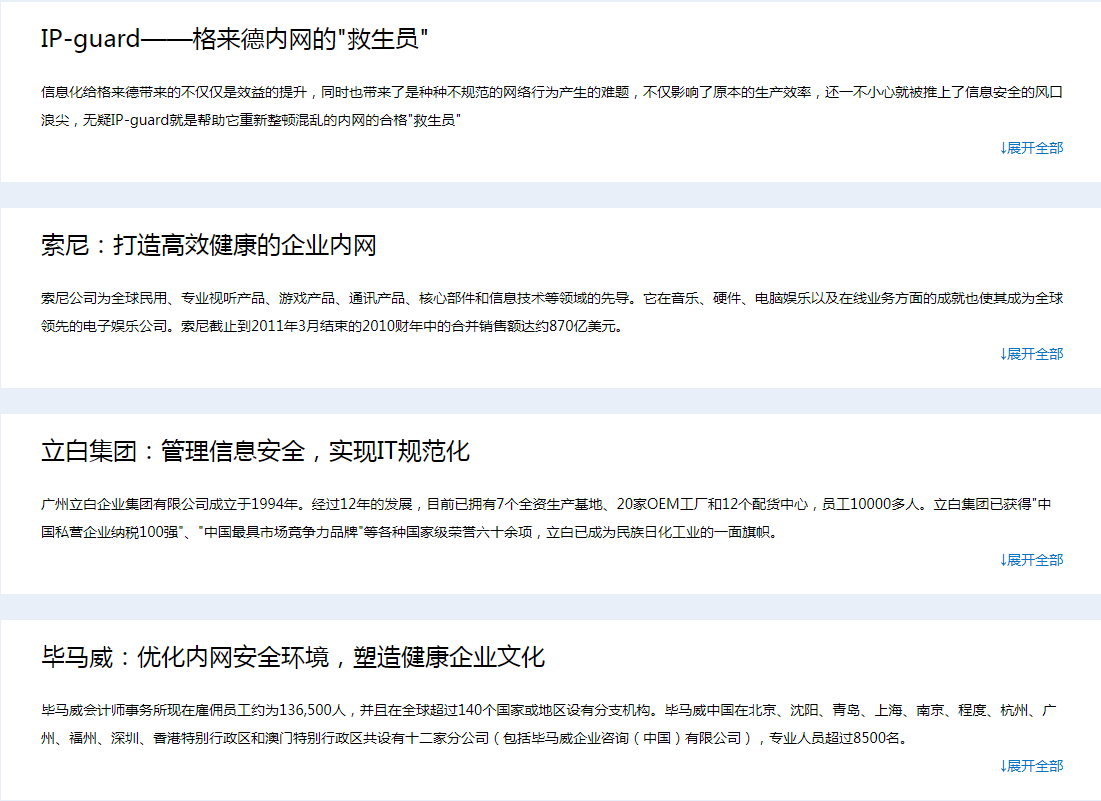This screenshot has width=1101, height=801.
Task: Click the divider between 格来德 and 索尼 cards
Action: (550, 195)
